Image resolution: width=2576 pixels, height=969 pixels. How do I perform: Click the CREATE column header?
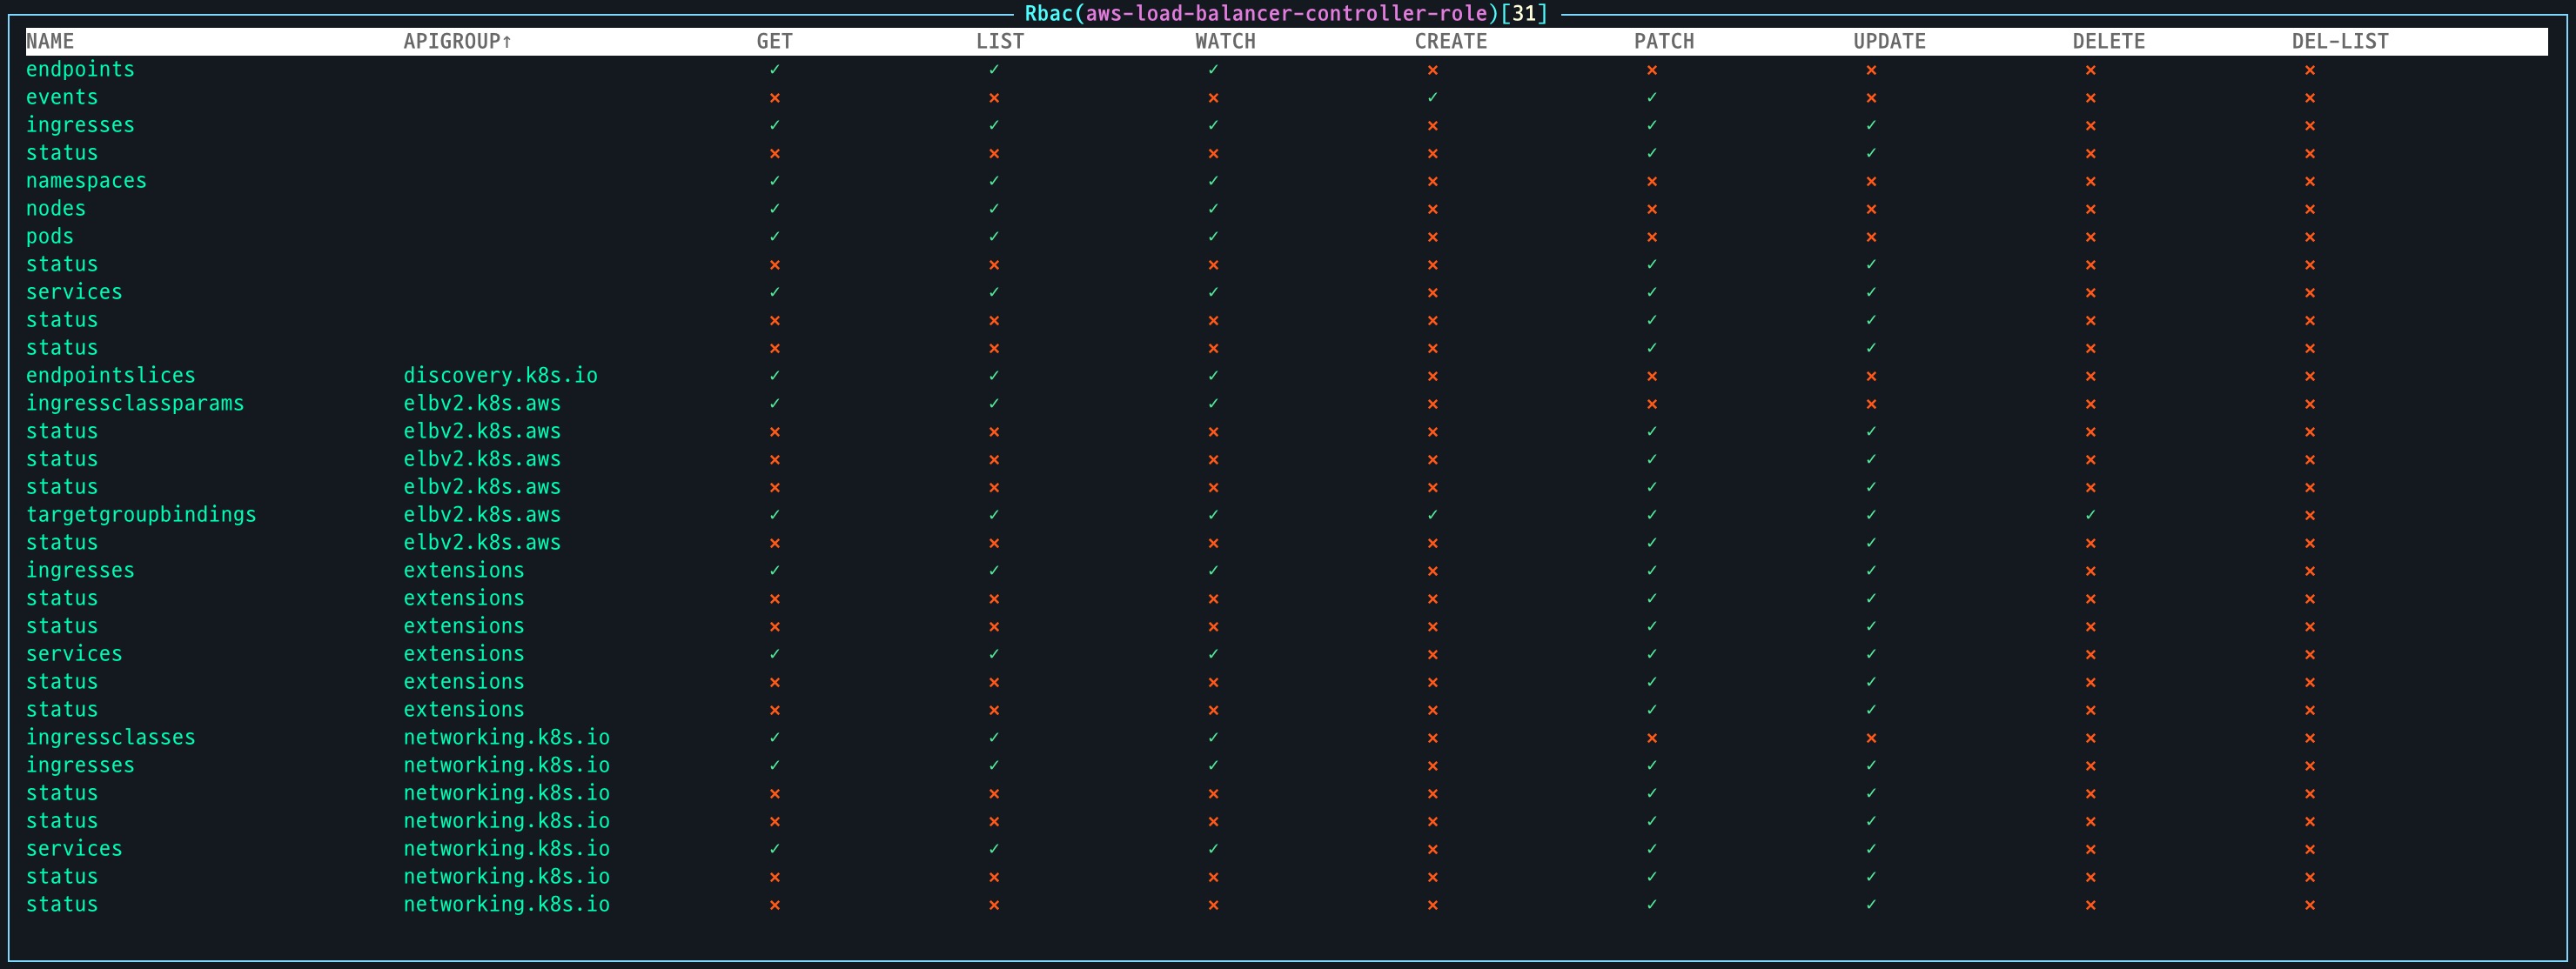click(1450, 42)
